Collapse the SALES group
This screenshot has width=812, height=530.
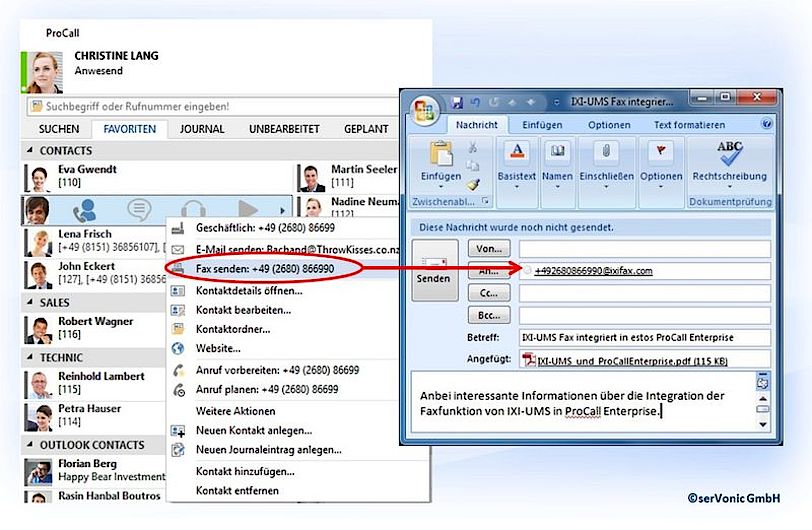tap(30, 302)
